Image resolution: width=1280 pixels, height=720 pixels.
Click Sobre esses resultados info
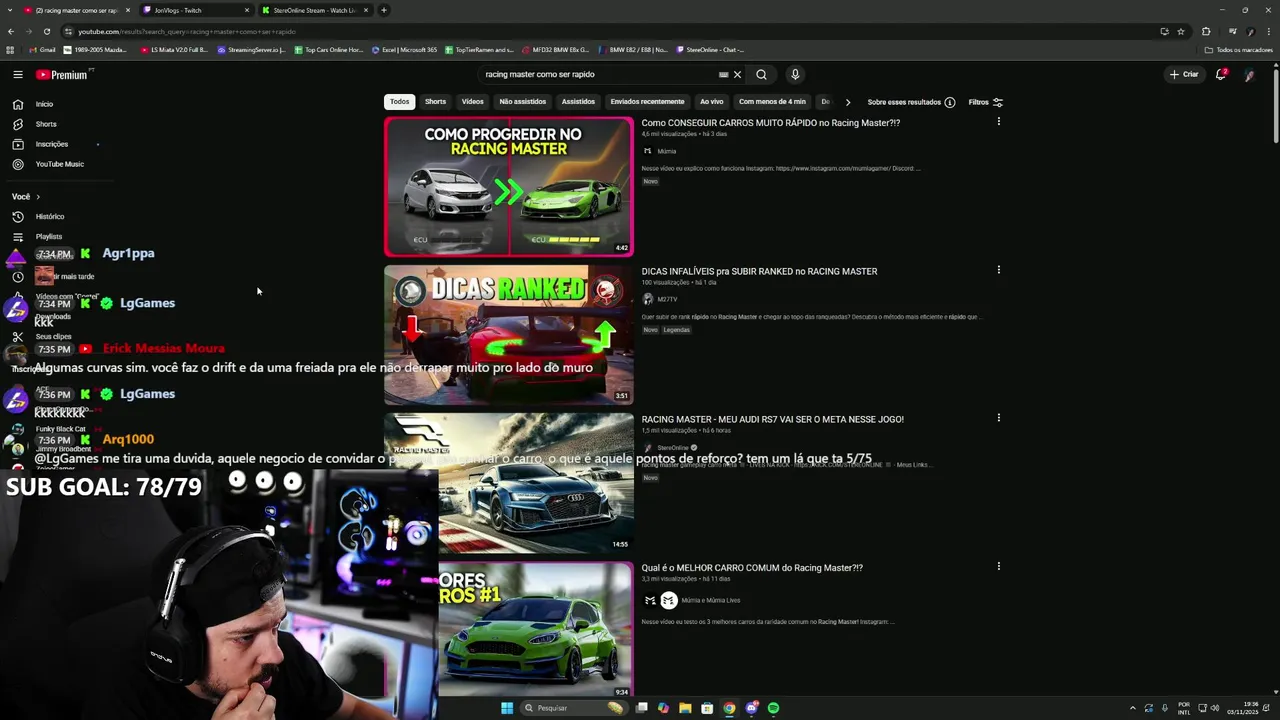pyautogui.click(x=911, y=102)
